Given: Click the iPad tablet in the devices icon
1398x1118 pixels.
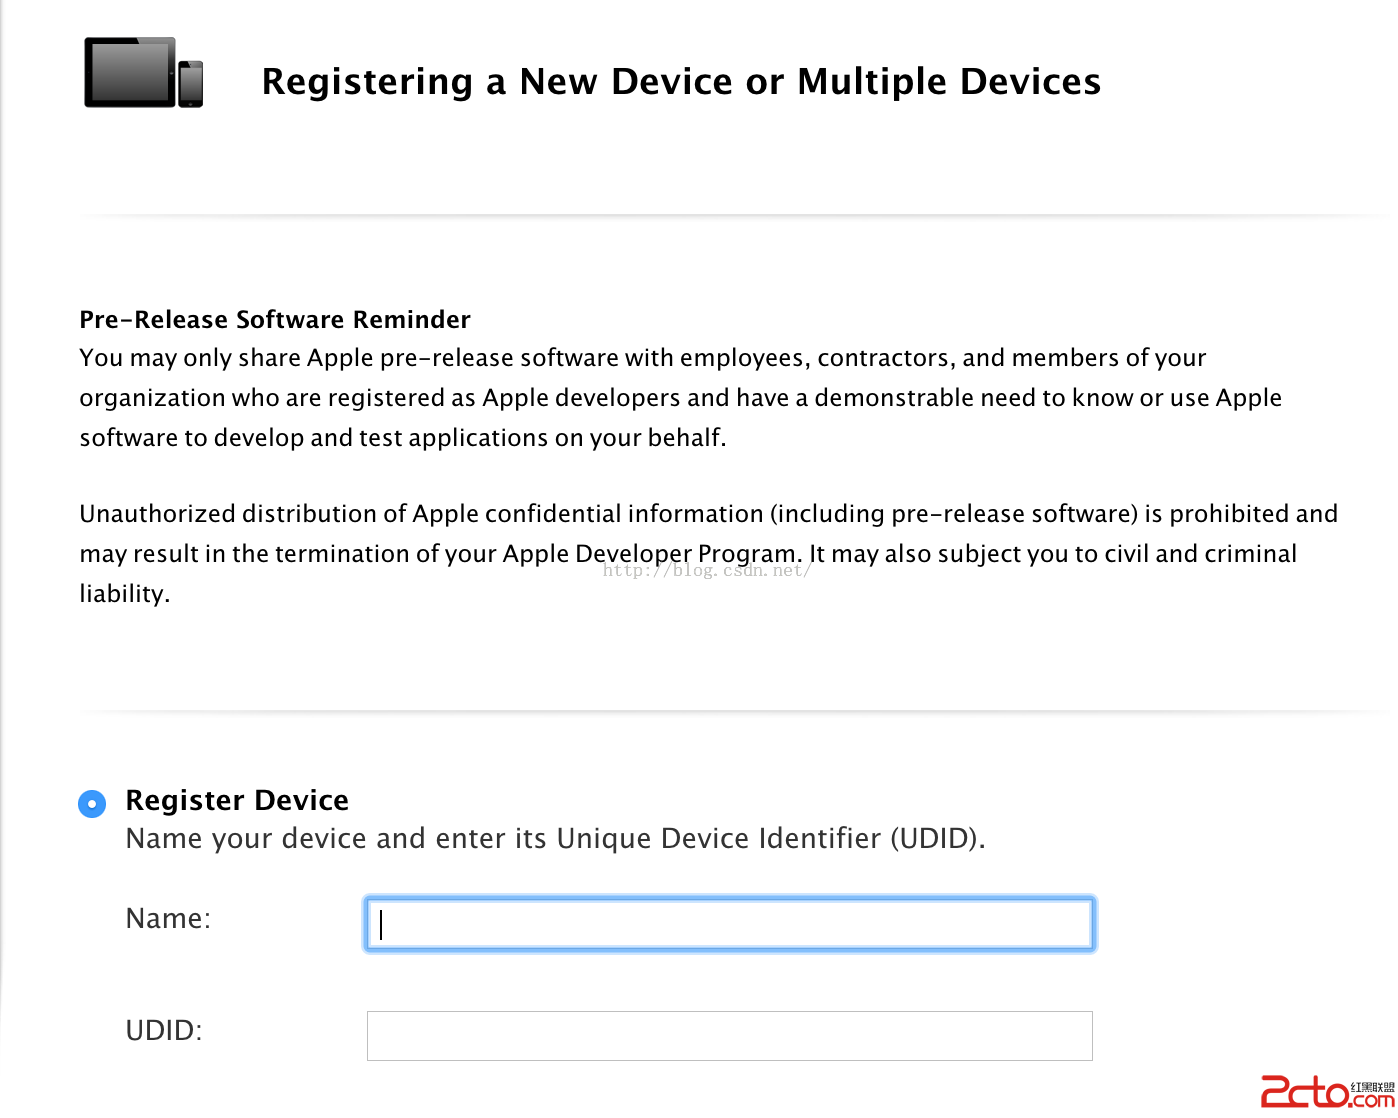Looking at the screenshot, I should point(129,72).
